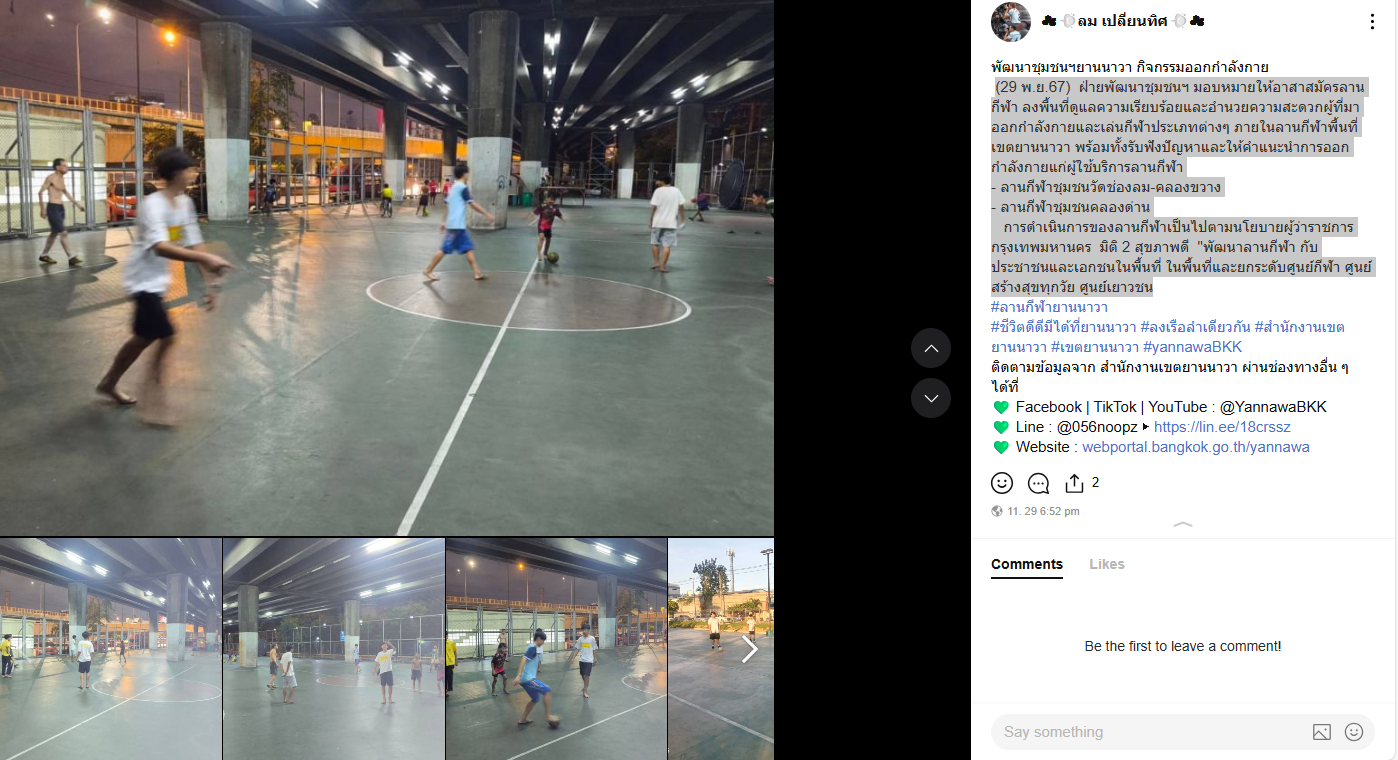
Task: Click the globe visibility icon beside the post date
Action: pyautogui.click(x=997, y=511)
